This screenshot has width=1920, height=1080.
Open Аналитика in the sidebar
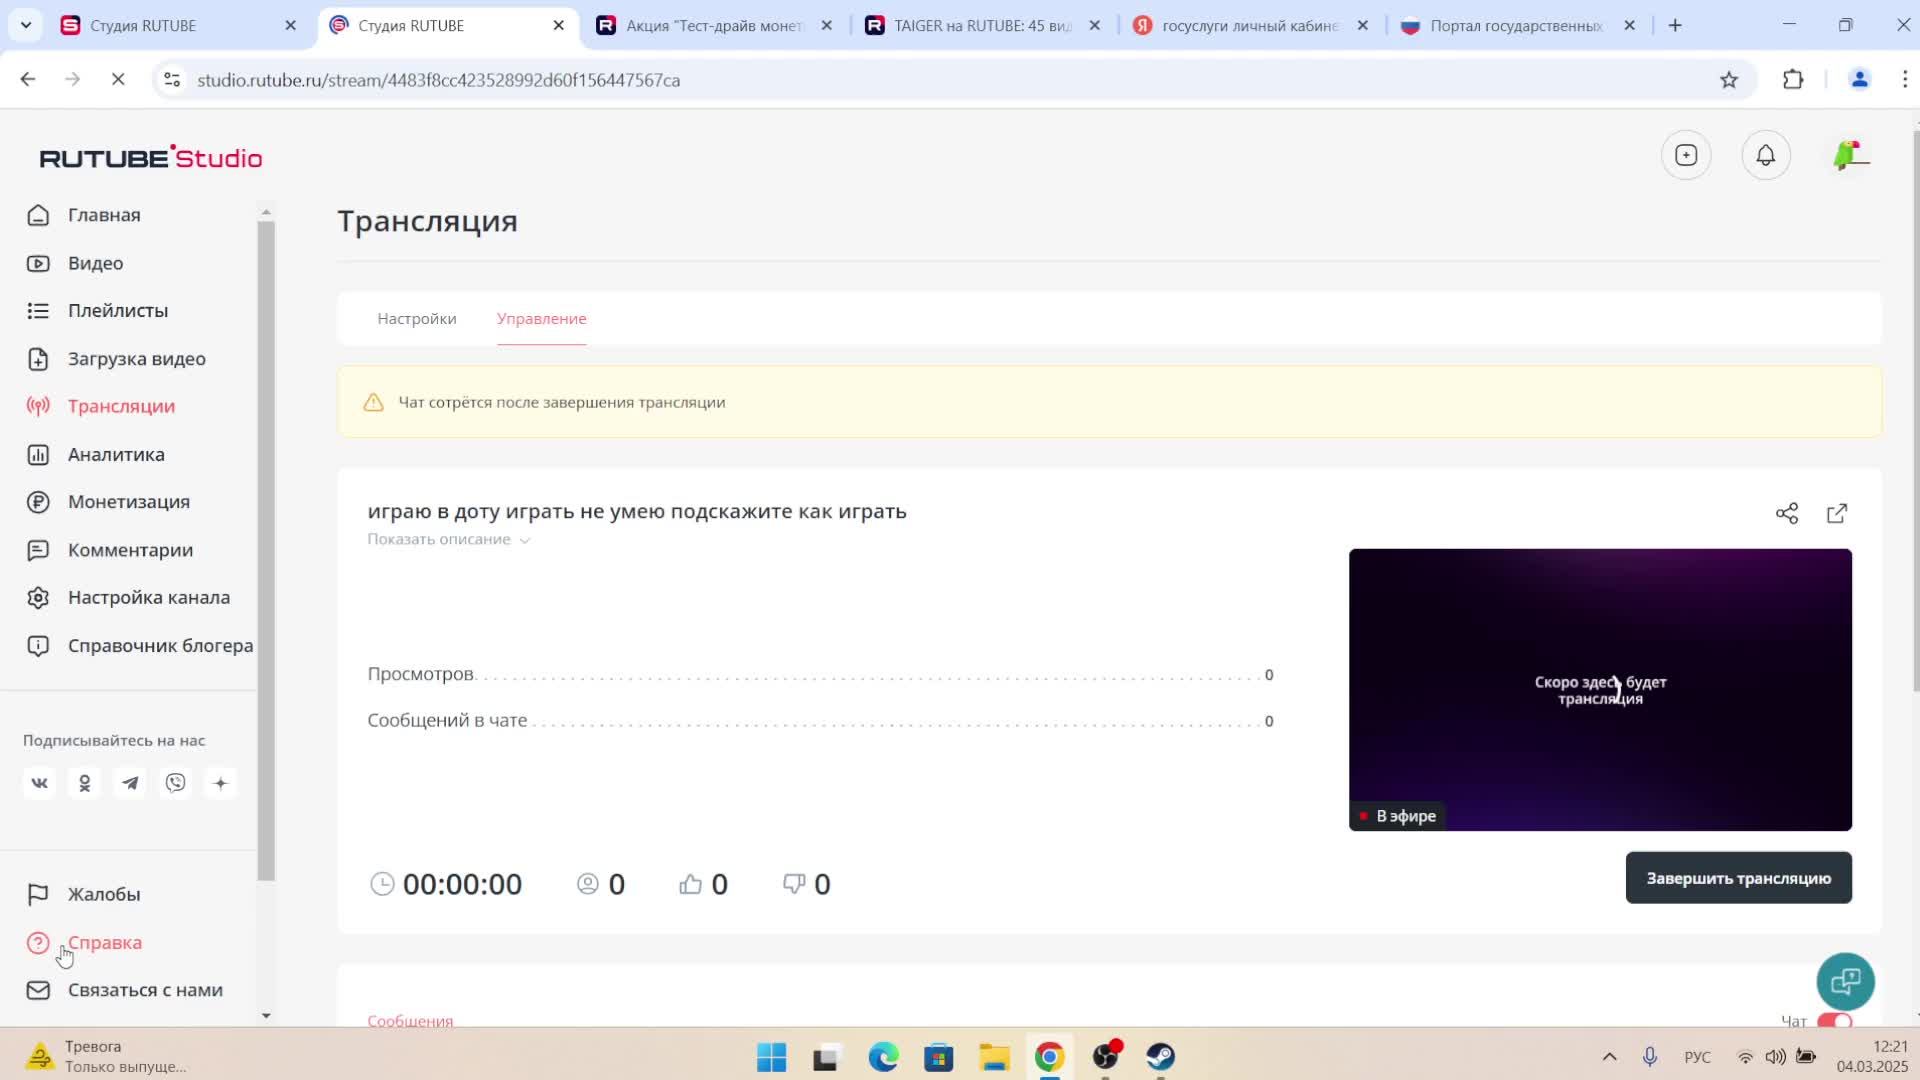tap(116, 455)
